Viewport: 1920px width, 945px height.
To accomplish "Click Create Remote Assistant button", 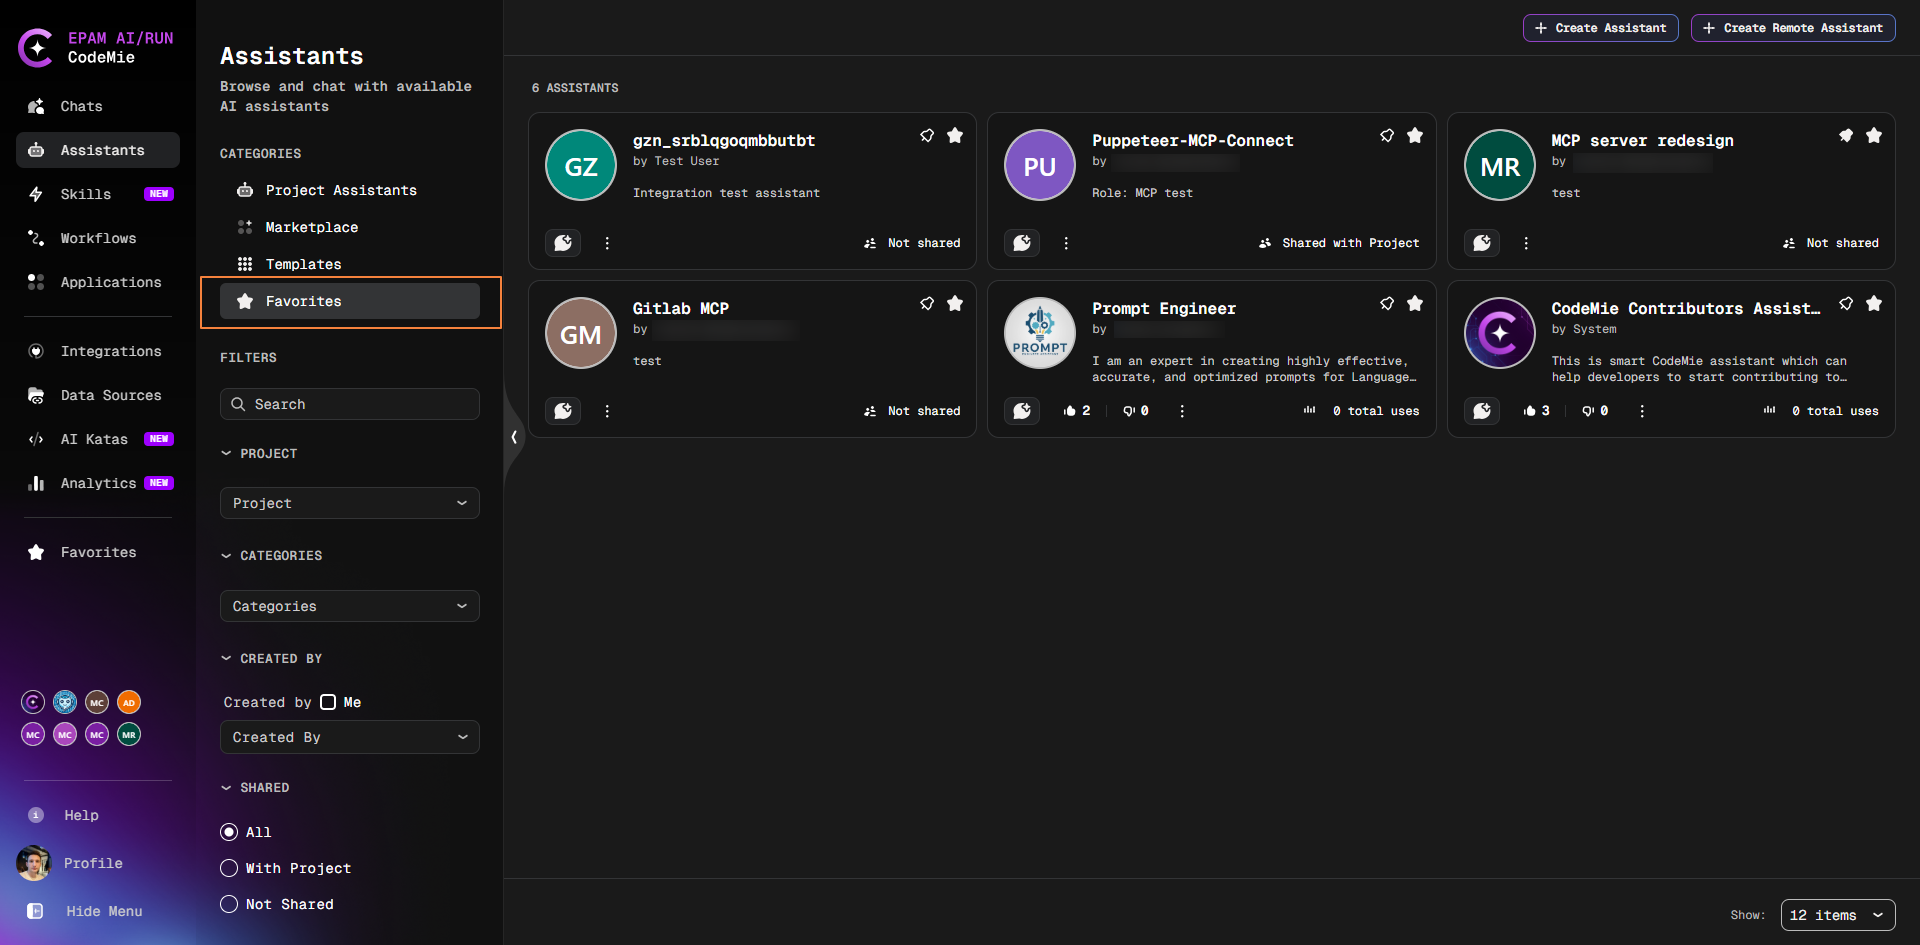I will [x=1793, y=28].
